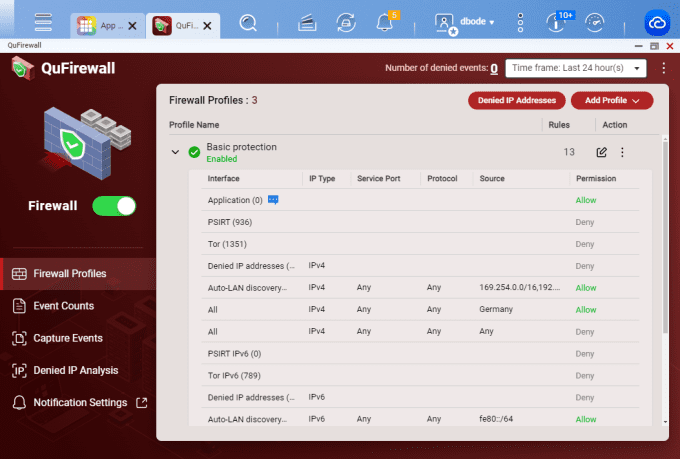The width and height of the screenshot is (680, 459).
Task: Toggle the Firewall on/off switch
Action: point(114,206)
